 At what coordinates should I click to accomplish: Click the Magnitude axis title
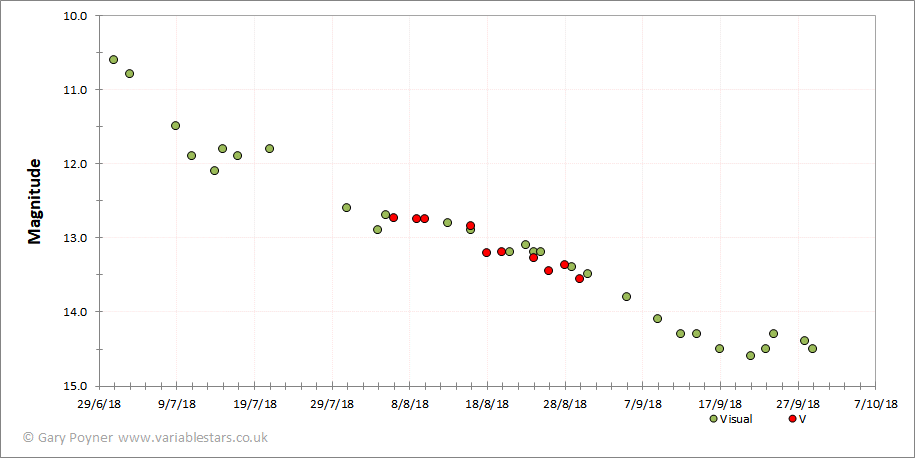35,201
